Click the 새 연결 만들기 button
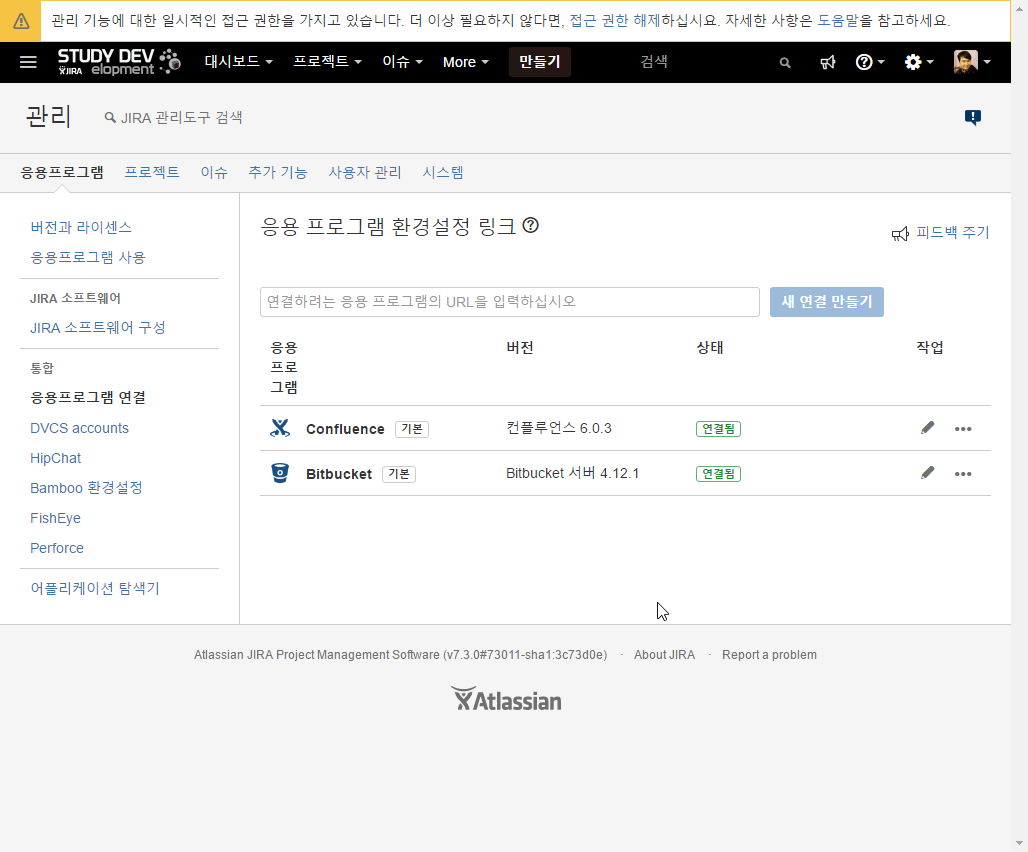 pos(826,302)
